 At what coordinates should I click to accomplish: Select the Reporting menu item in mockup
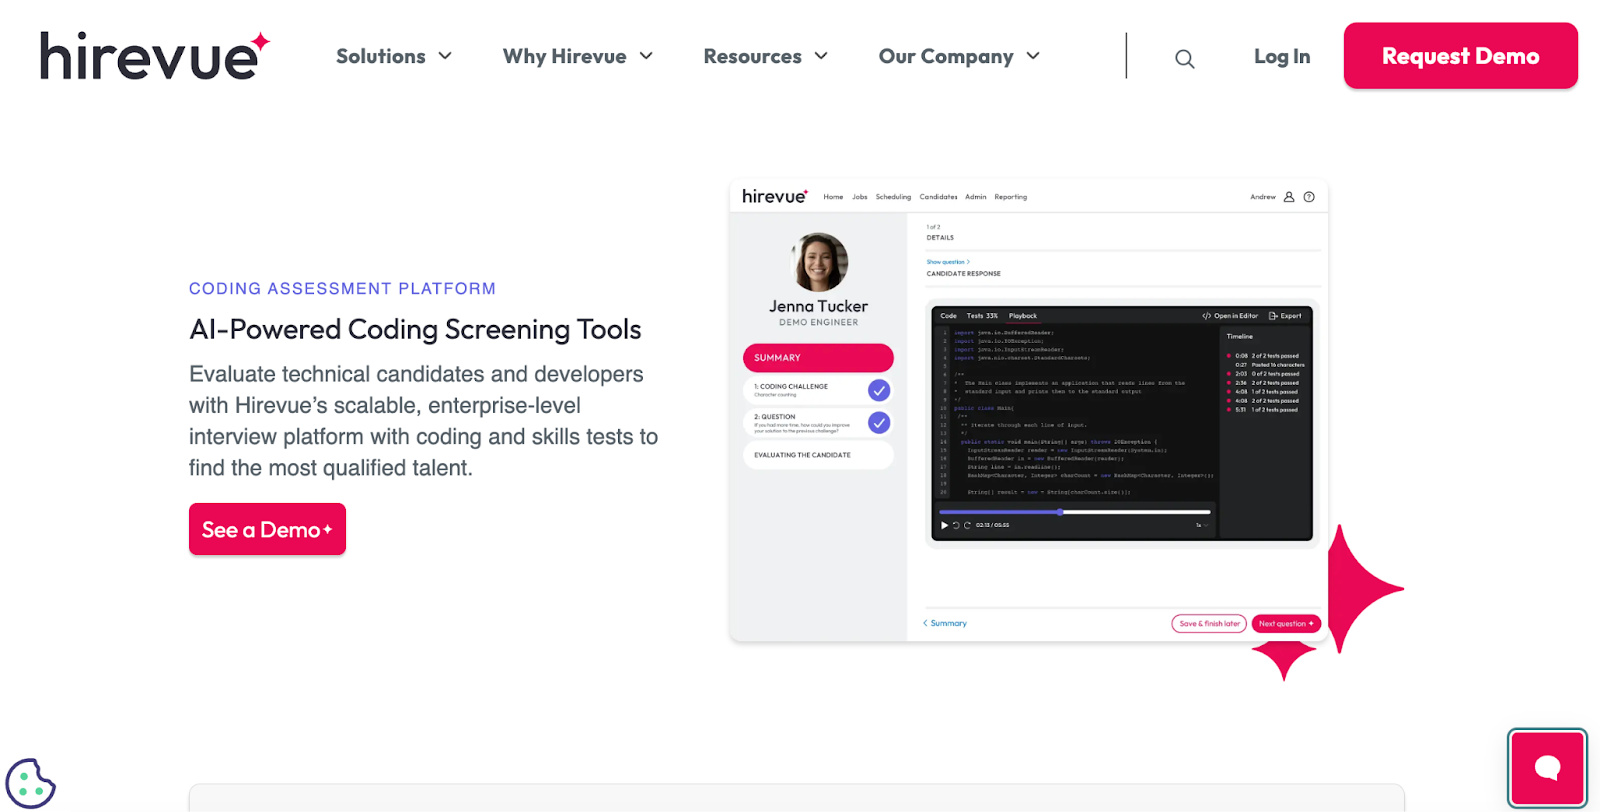1010,197
